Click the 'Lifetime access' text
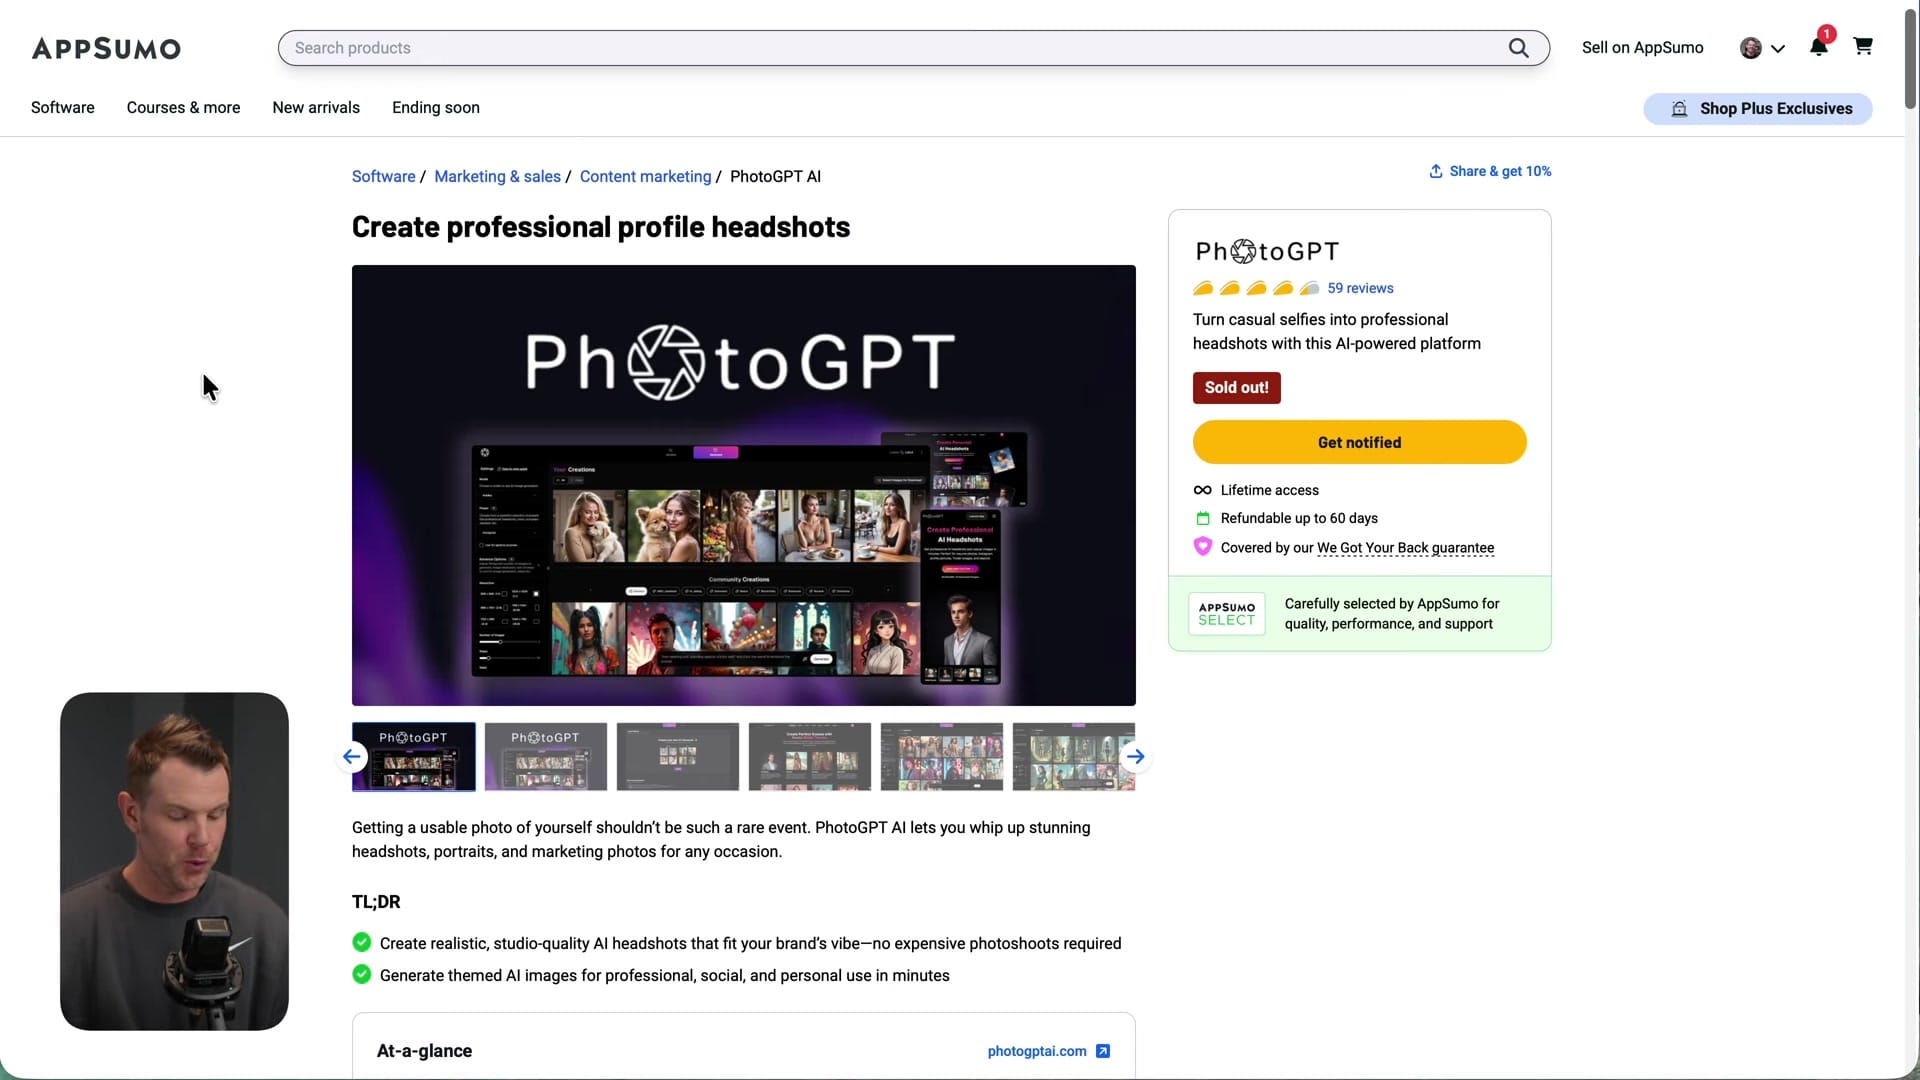This screenshot has width=1920, height=1080. pos(1270,490)
